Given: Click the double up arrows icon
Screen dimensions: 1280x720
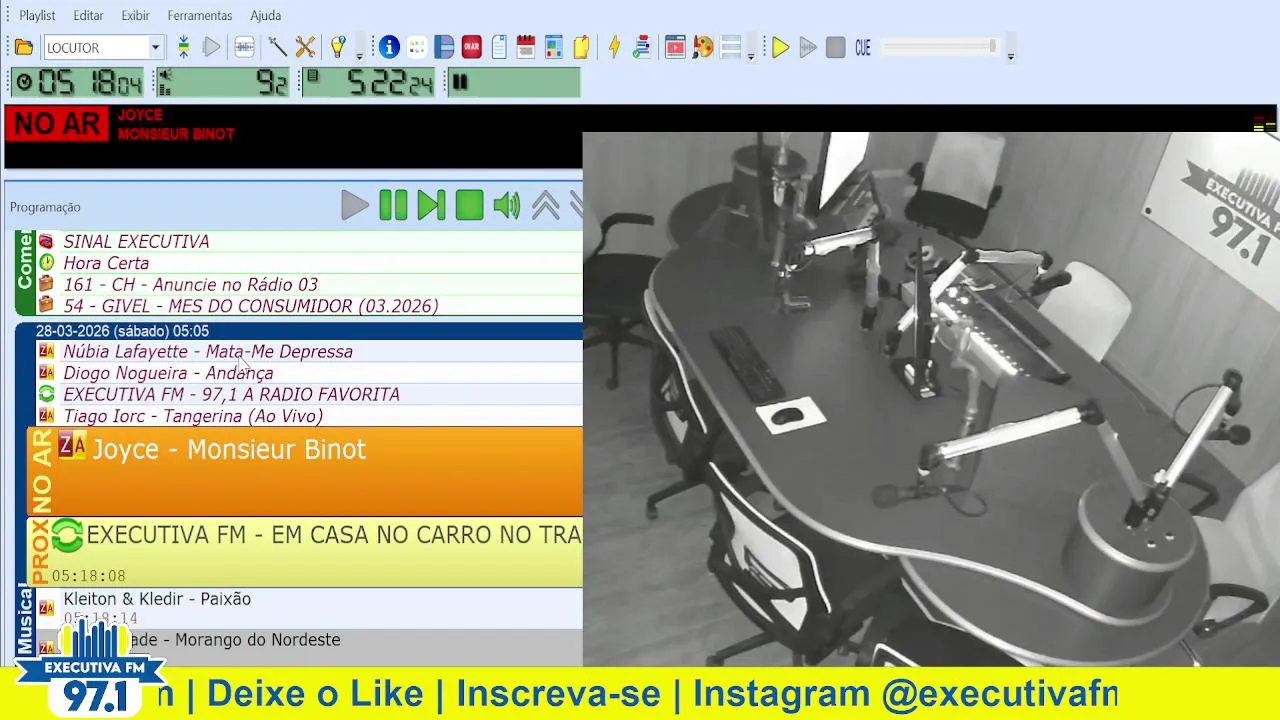Looking at the screenshot, I should (x=545, y=205).
